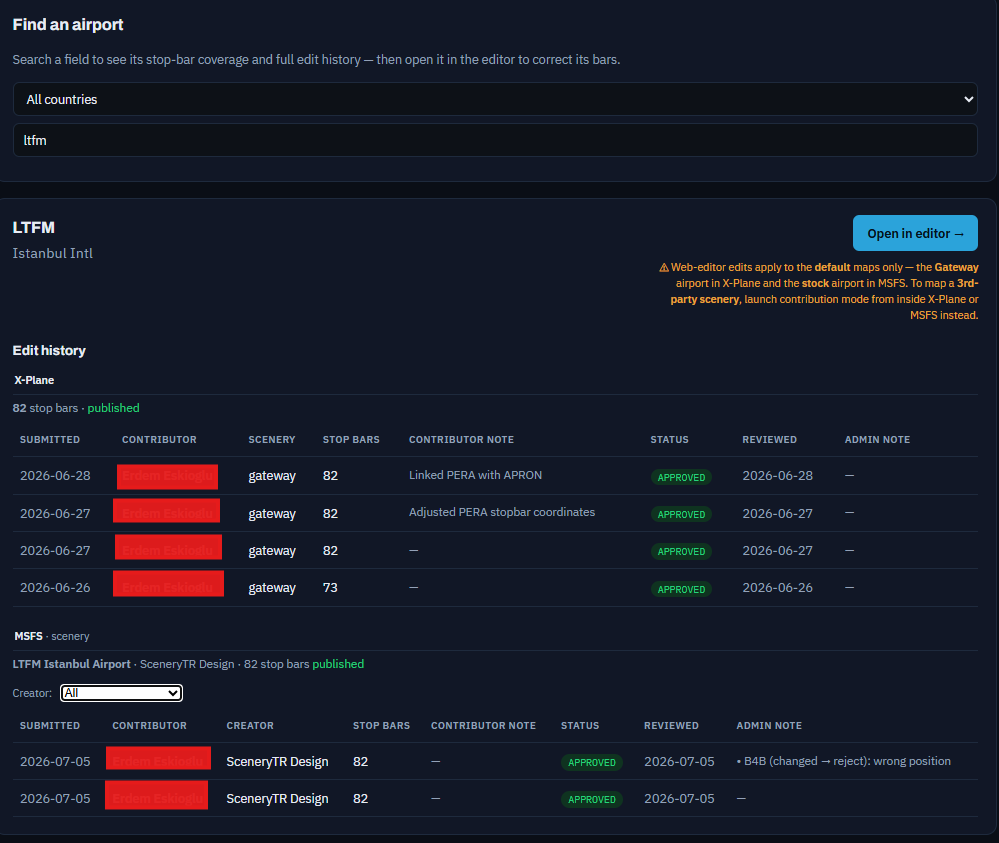999x843 pixels.
Task: Click APPROVED badge of 73 stop bars row
Action: (681, 589)
